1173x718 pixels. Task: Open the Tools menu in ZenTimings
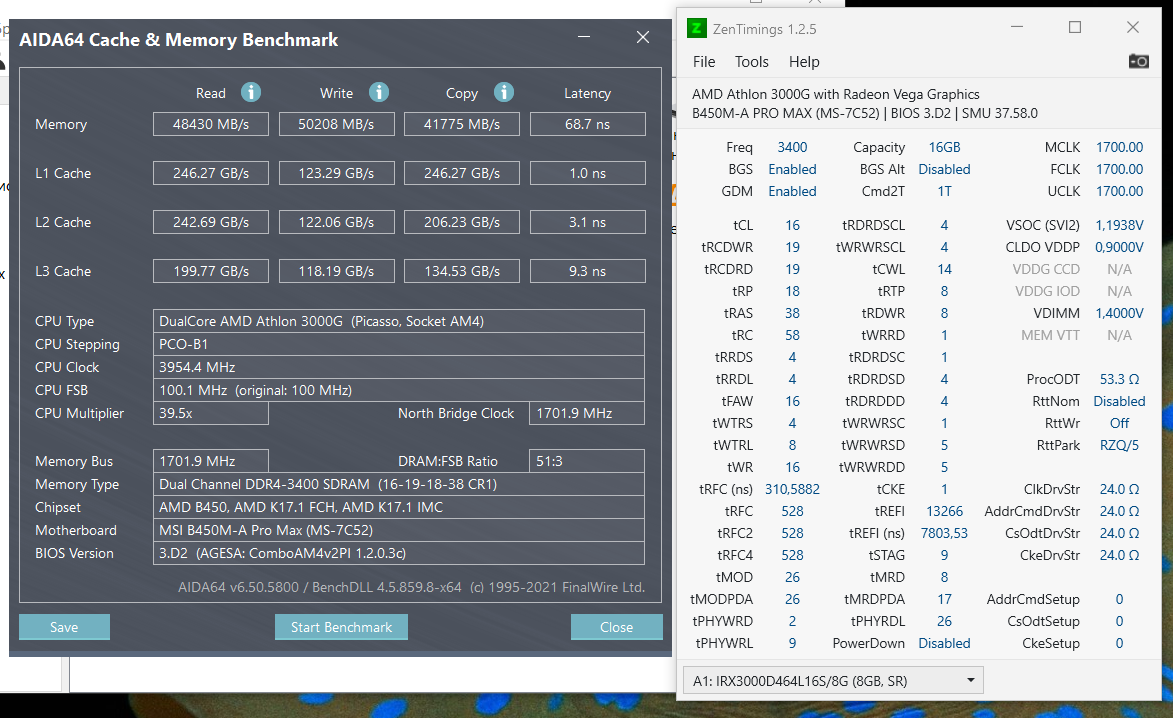coord(751,62)
